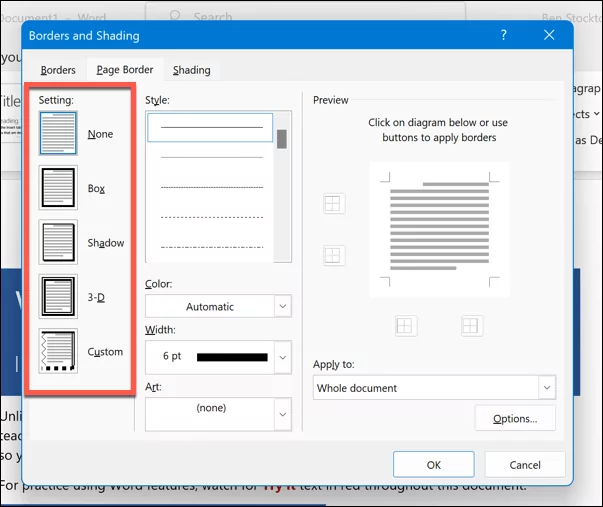Click the Box setting label
The height and width of the screenshot is (507, 603).
click(96, 188)
